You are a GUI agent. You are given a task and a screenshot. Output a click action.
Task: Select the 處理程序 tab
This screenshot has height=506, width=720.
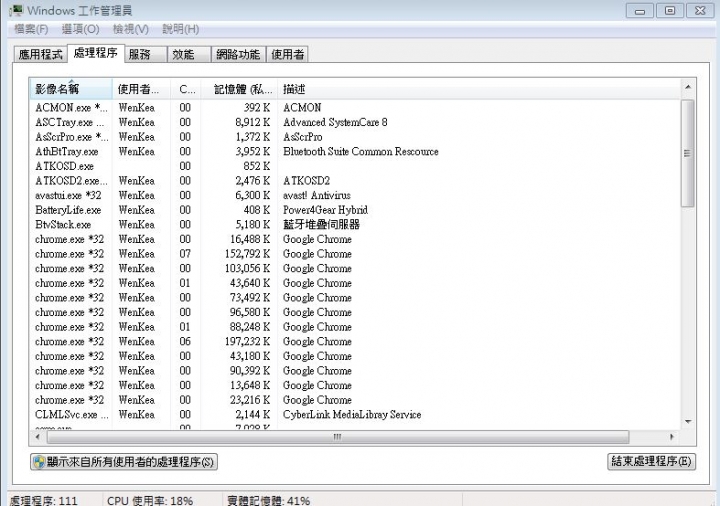(x=96, y=53)
